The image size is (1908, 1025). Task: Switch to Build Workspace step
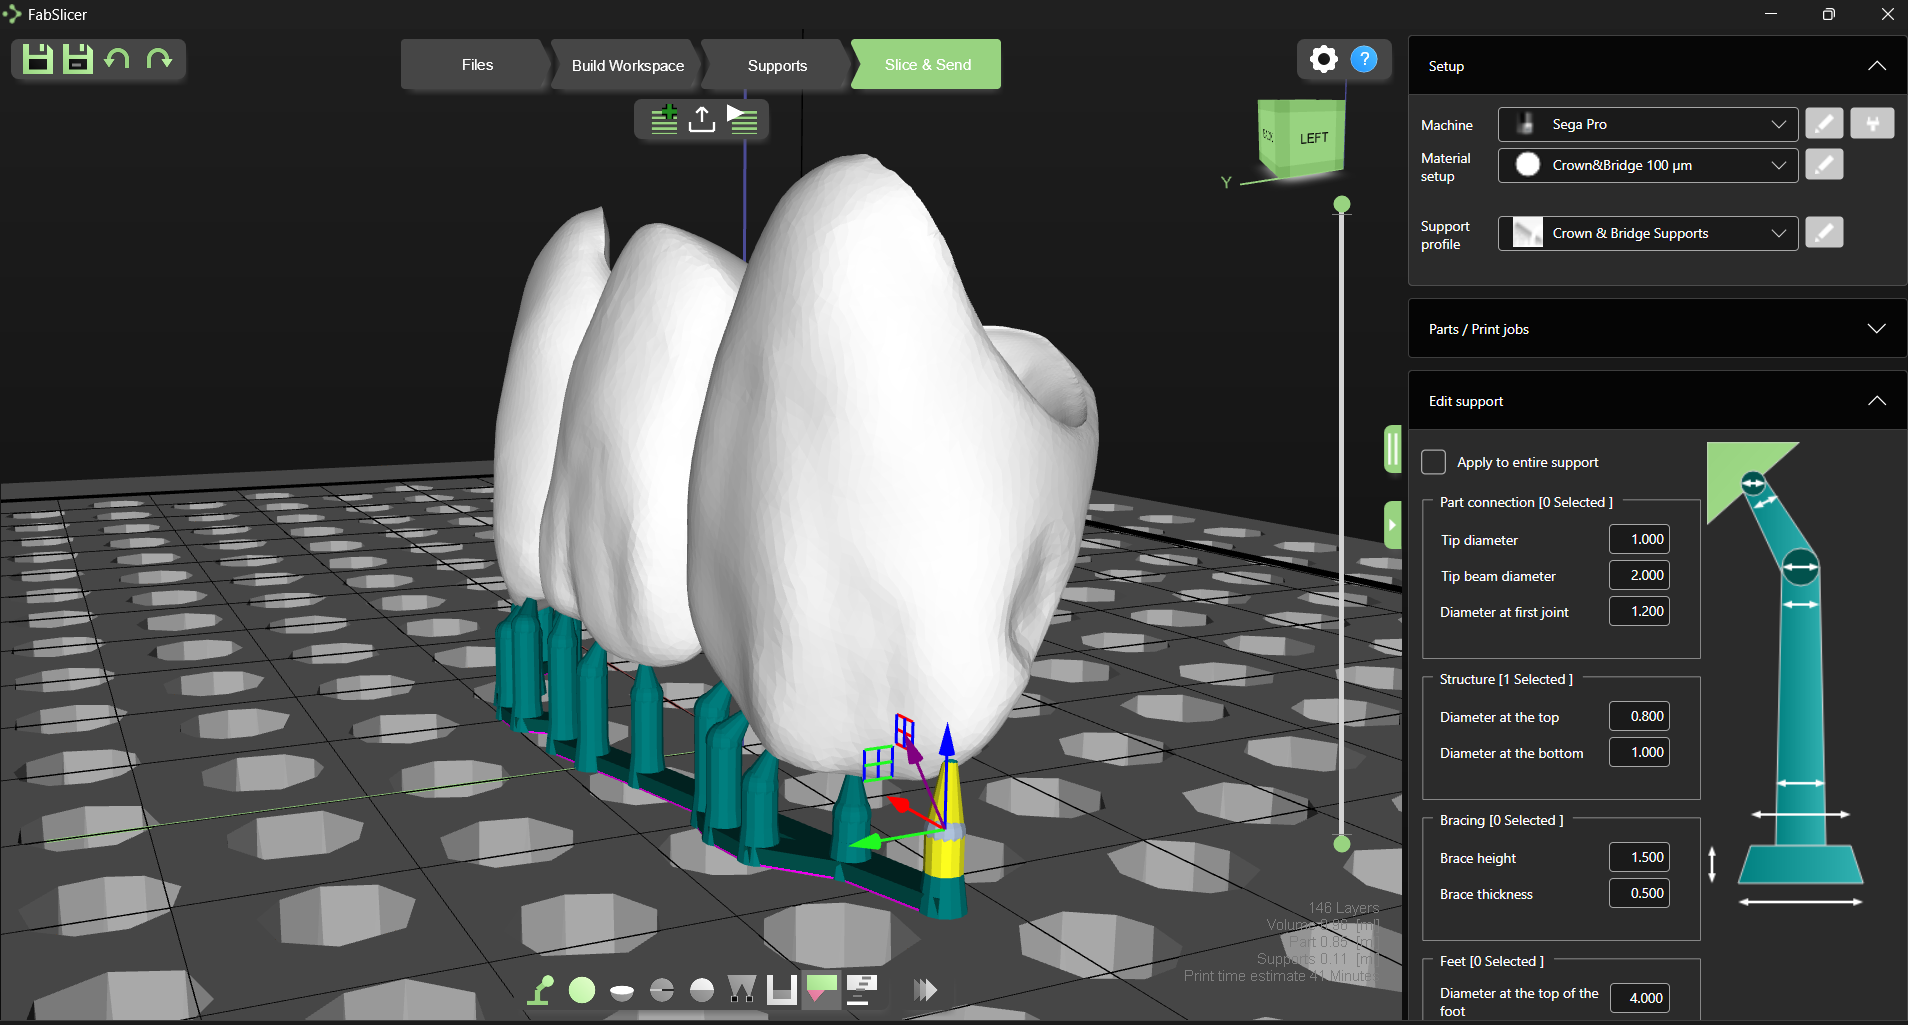click(x=628, y=65)
